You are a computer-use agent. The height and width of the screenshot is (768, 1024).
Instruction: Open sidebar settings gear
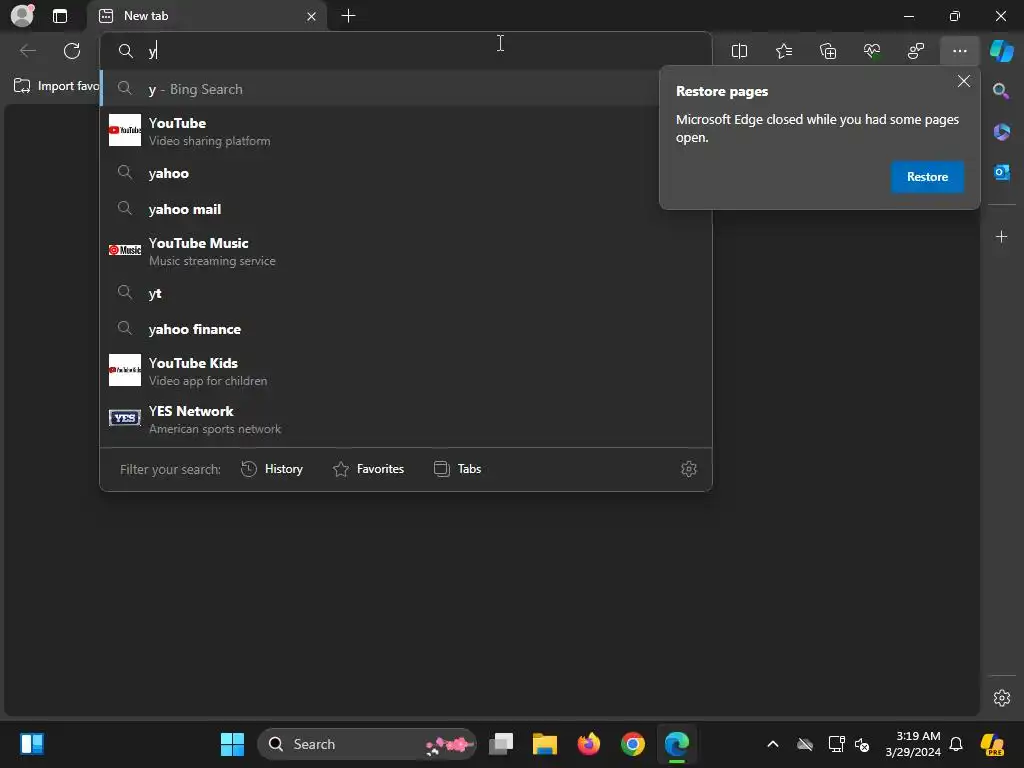click(1001, 697)
